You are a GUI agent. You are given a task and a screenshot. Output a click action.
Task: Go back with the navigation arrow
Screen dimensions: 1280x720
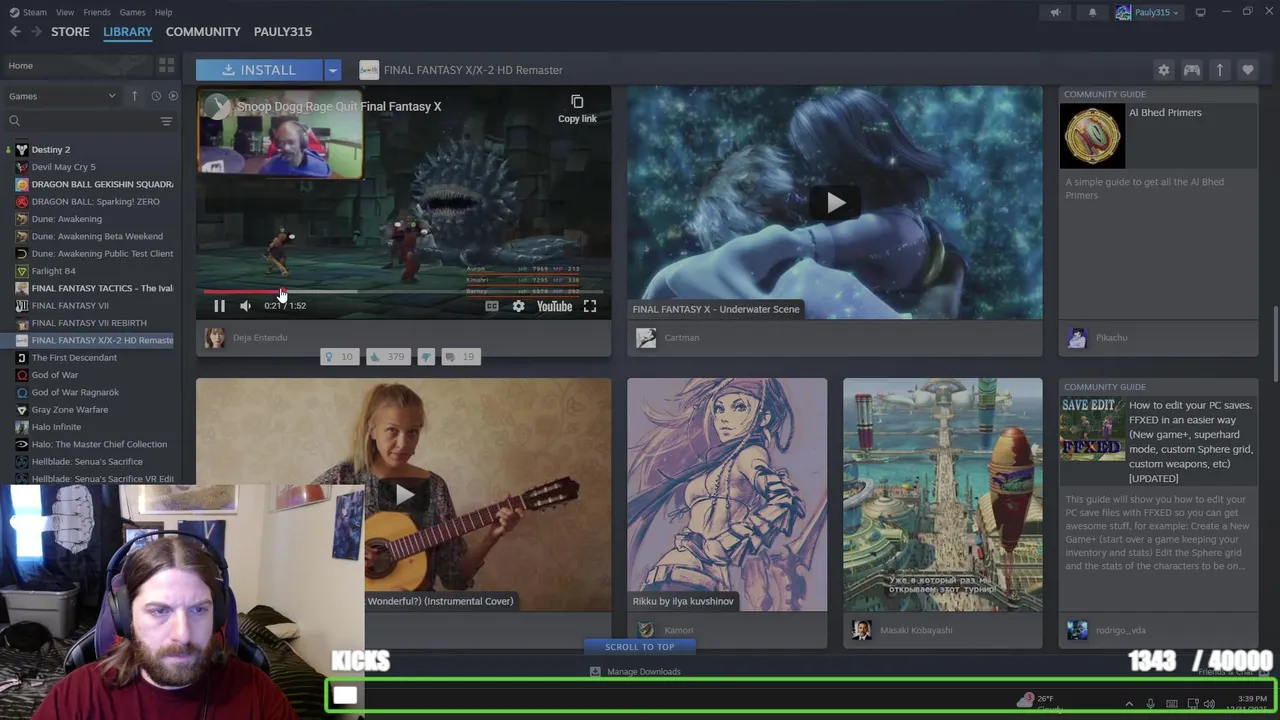[15, 31]
